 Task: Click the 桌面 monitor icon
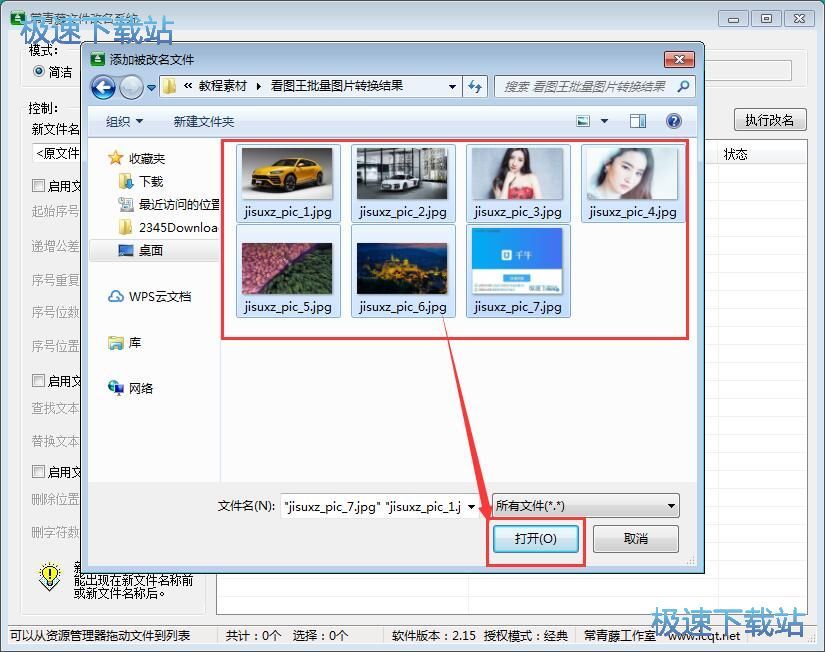pos(126,250)
